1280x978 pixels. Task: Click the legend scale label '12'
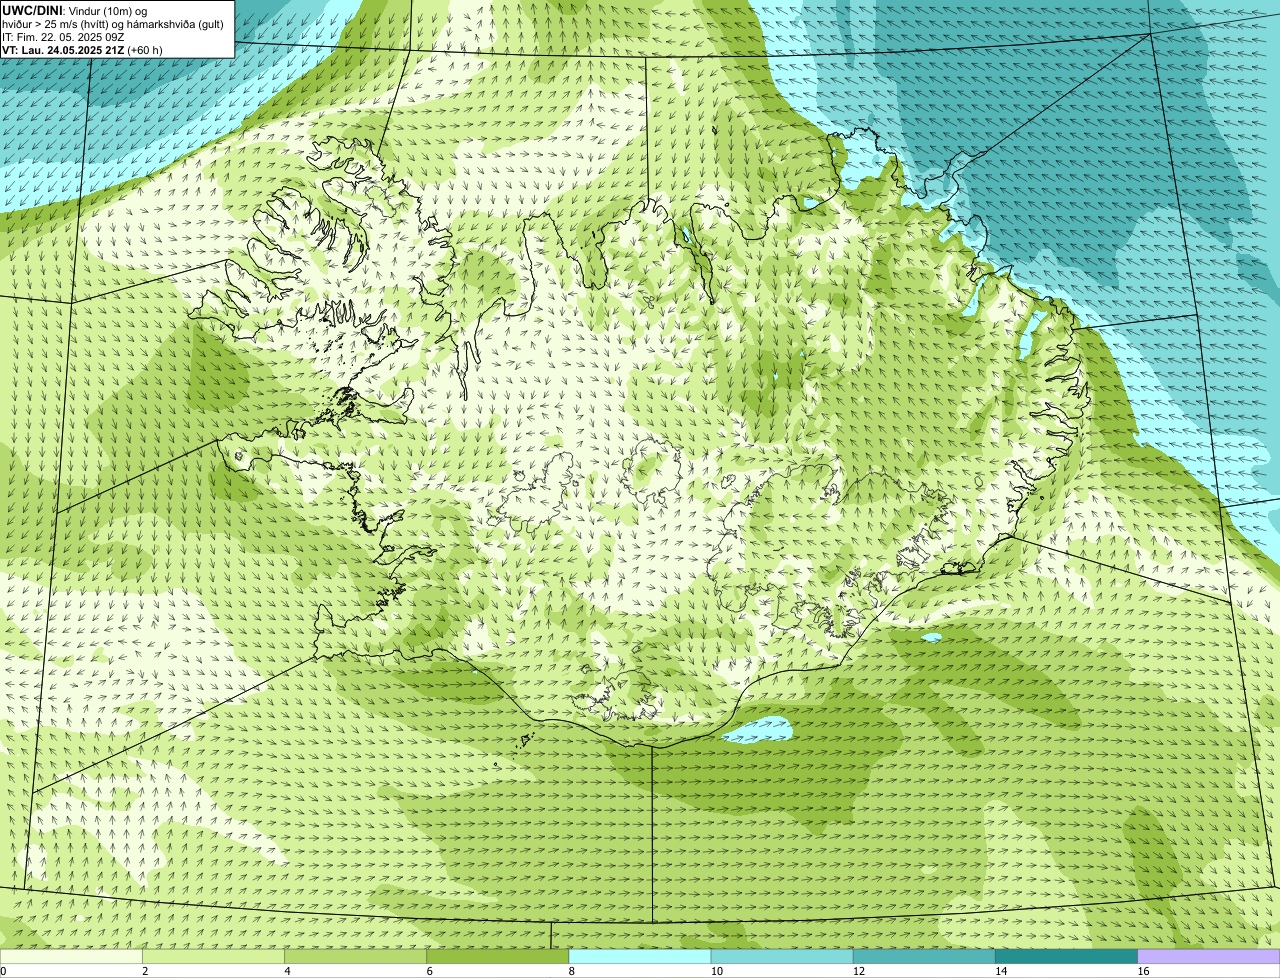859,971
